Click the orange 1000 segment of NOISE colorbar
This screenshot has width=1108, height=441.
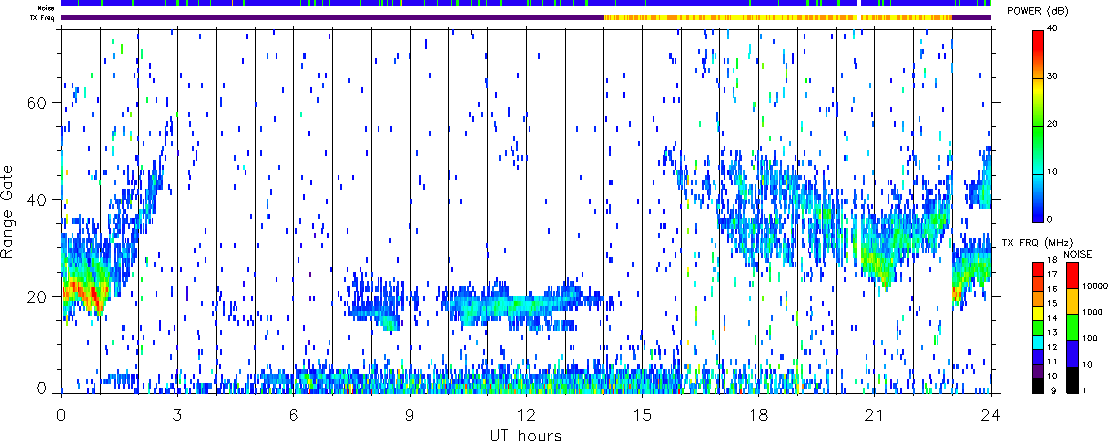point(1071,300)
